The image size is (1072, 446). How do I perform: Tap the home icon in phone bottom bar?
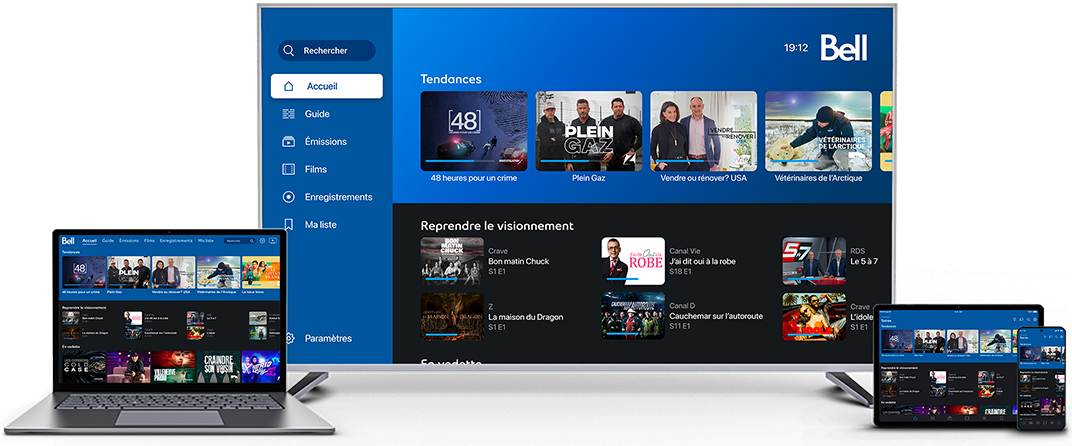pyautogui.click(x=1023, y=423)
